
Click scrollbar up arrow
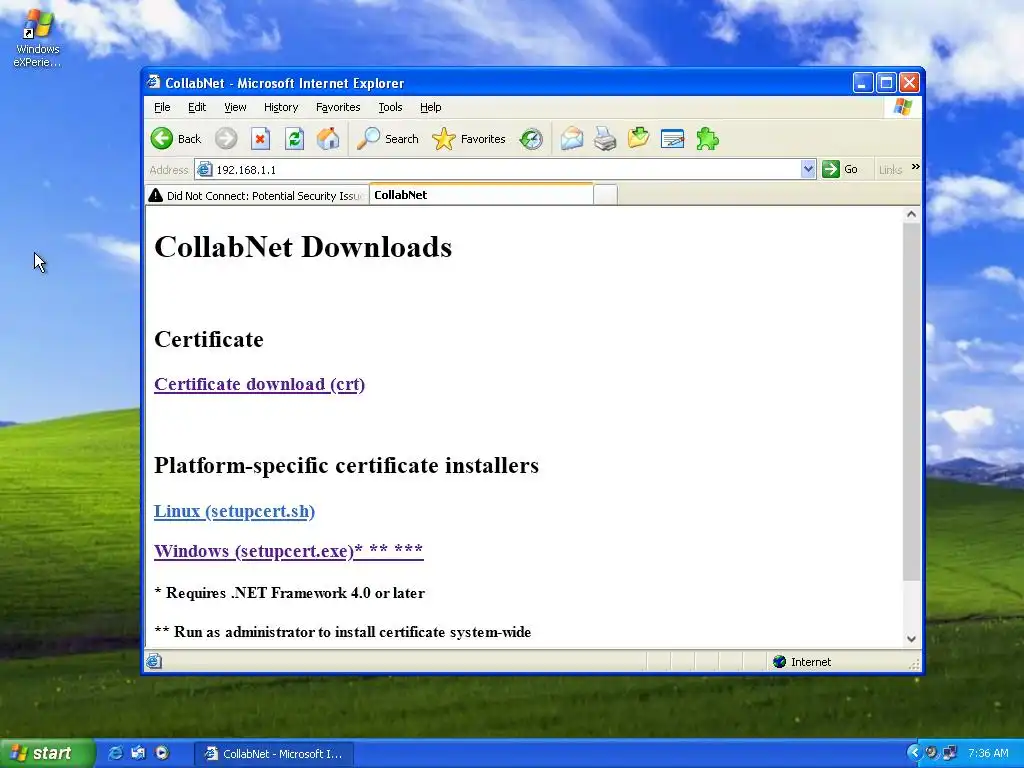[x=912, y=214]
